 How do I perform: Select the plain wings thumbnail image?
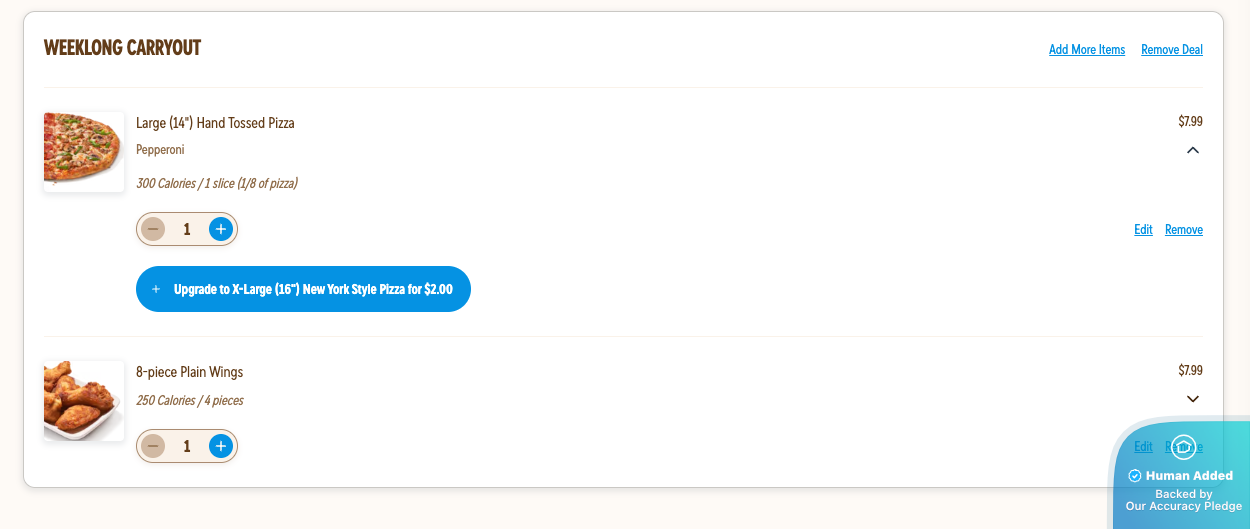click(x=84, y=401)
